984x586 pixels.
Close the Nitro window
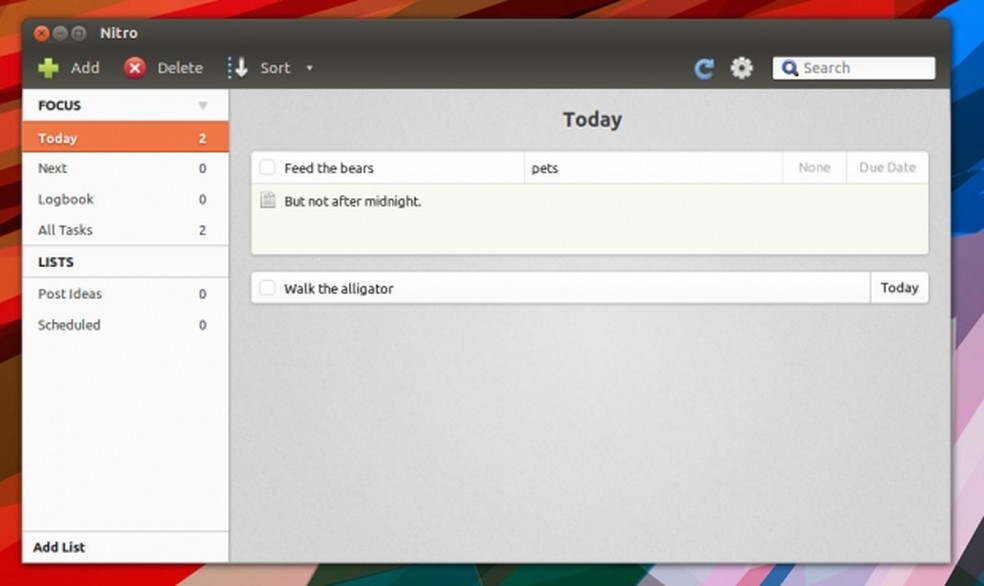41,33
